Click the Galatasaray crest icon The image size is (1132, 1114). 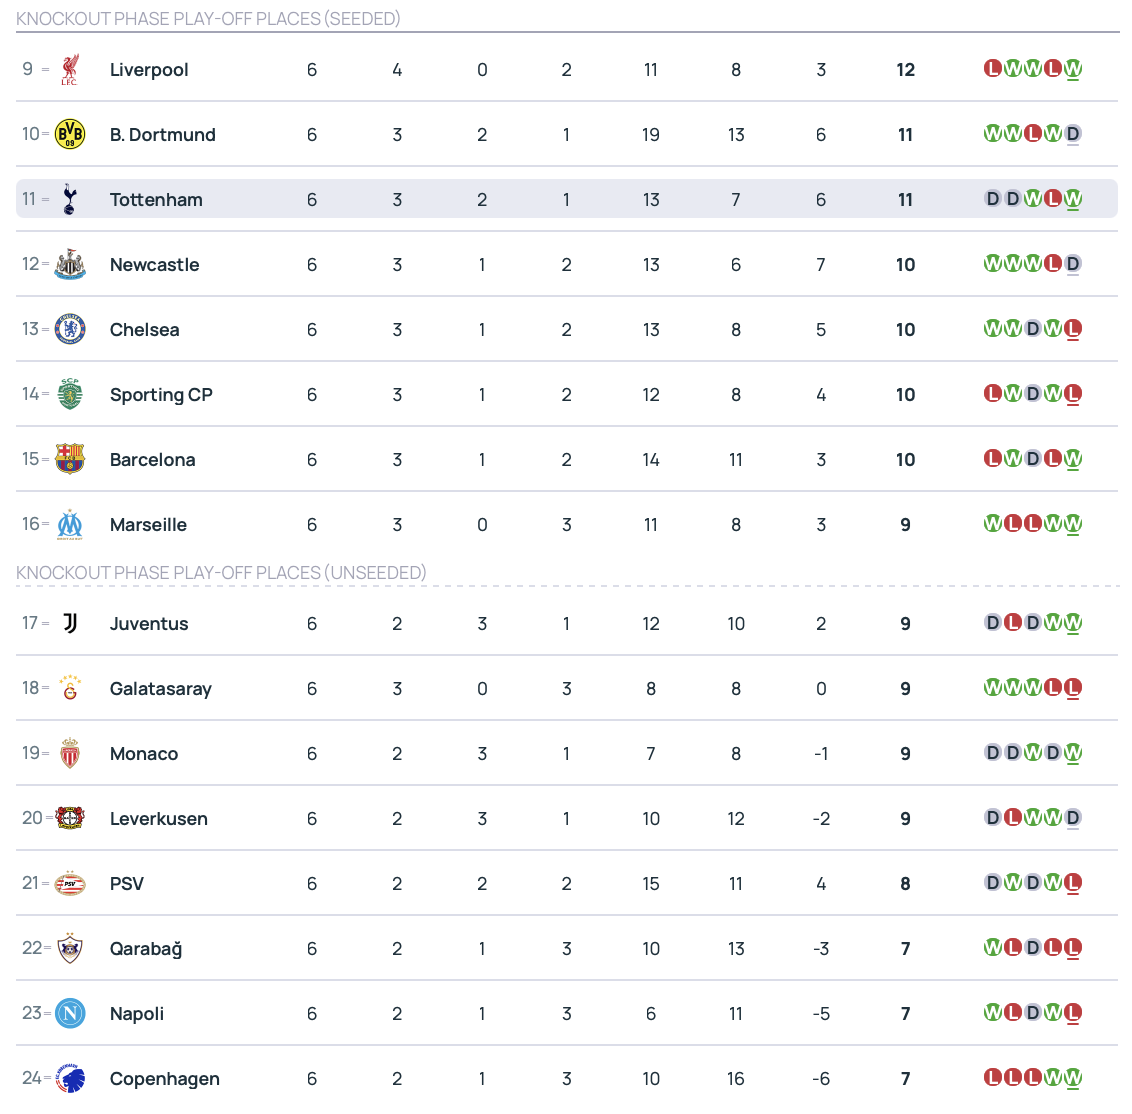pyautogui.click(x=69, y=688)
